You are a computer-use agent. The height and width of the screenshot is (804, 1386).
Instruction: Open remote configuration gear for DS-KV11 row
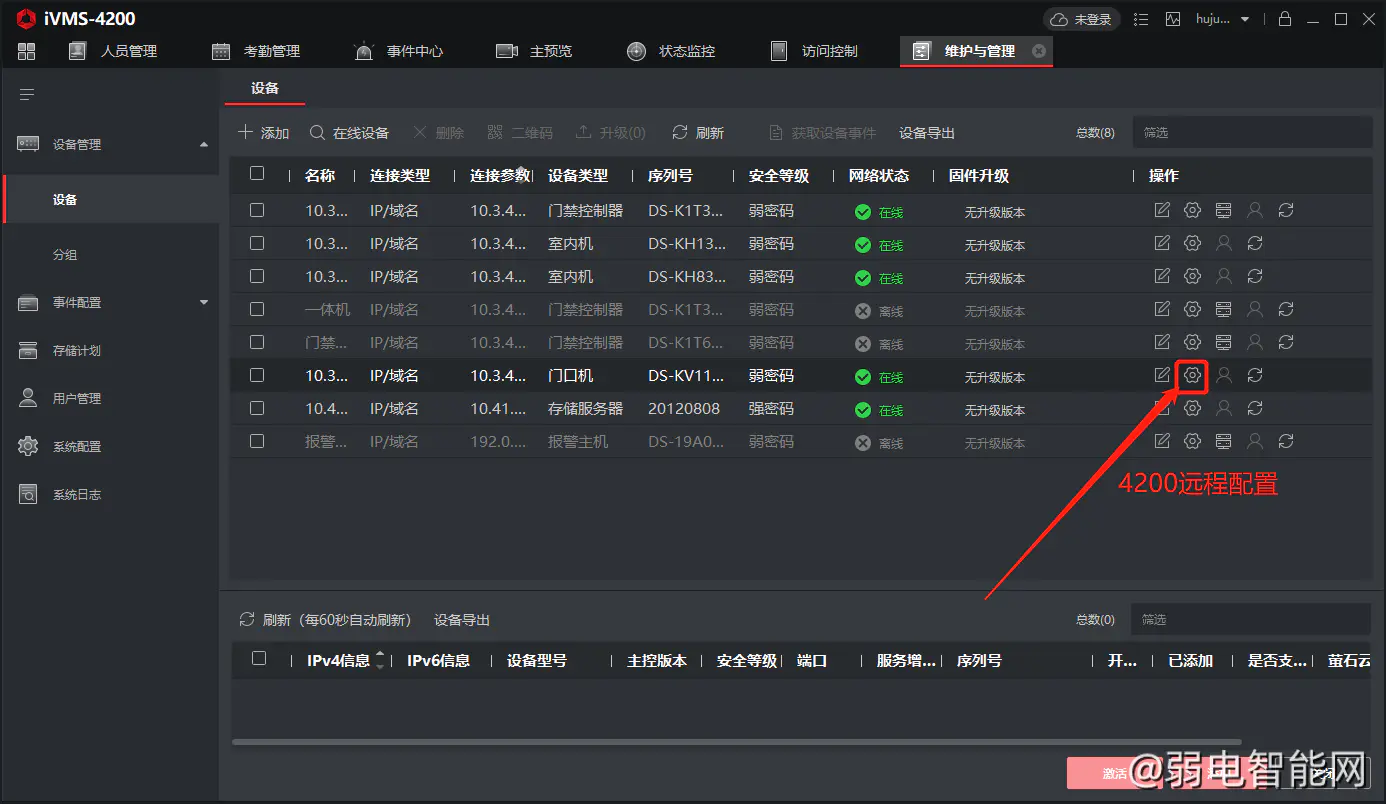click(1192, 376)
